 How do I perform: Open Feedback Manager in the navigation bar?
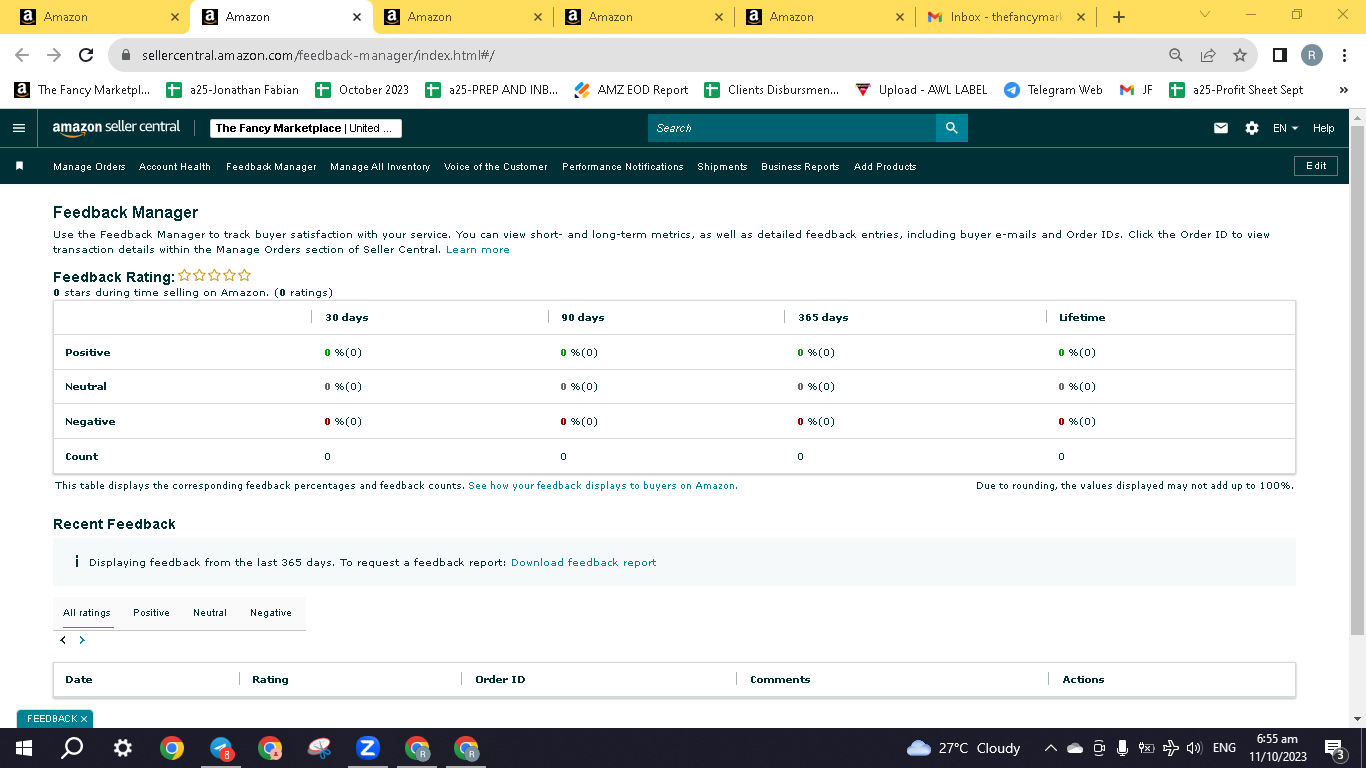(271, 167)
